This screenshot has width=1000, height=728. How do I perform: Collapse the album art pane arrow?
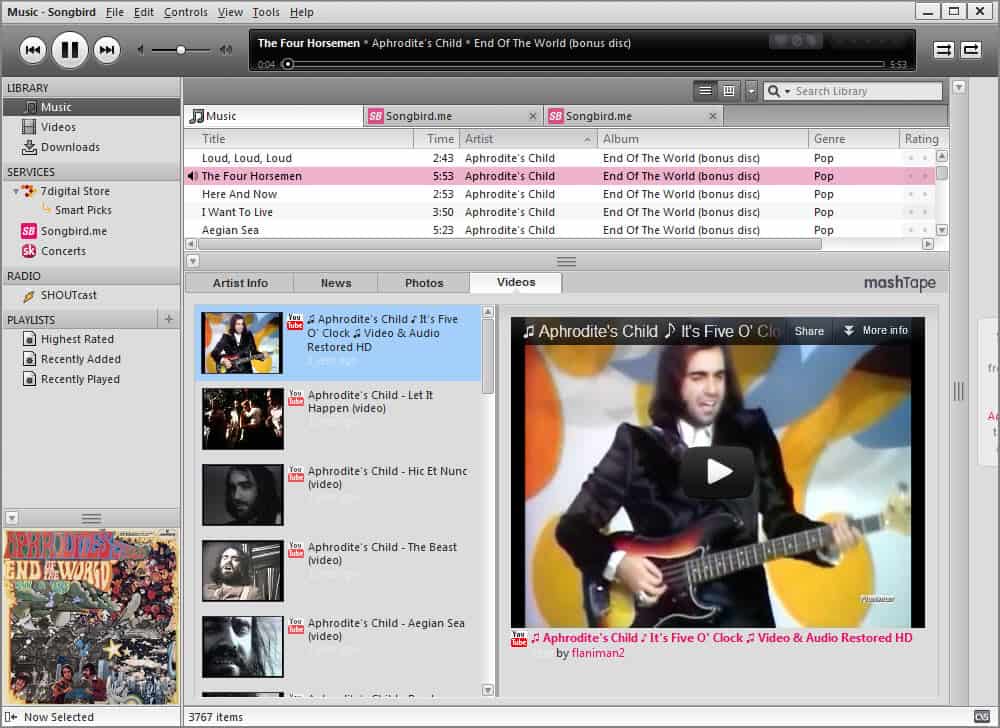point(11,518)
